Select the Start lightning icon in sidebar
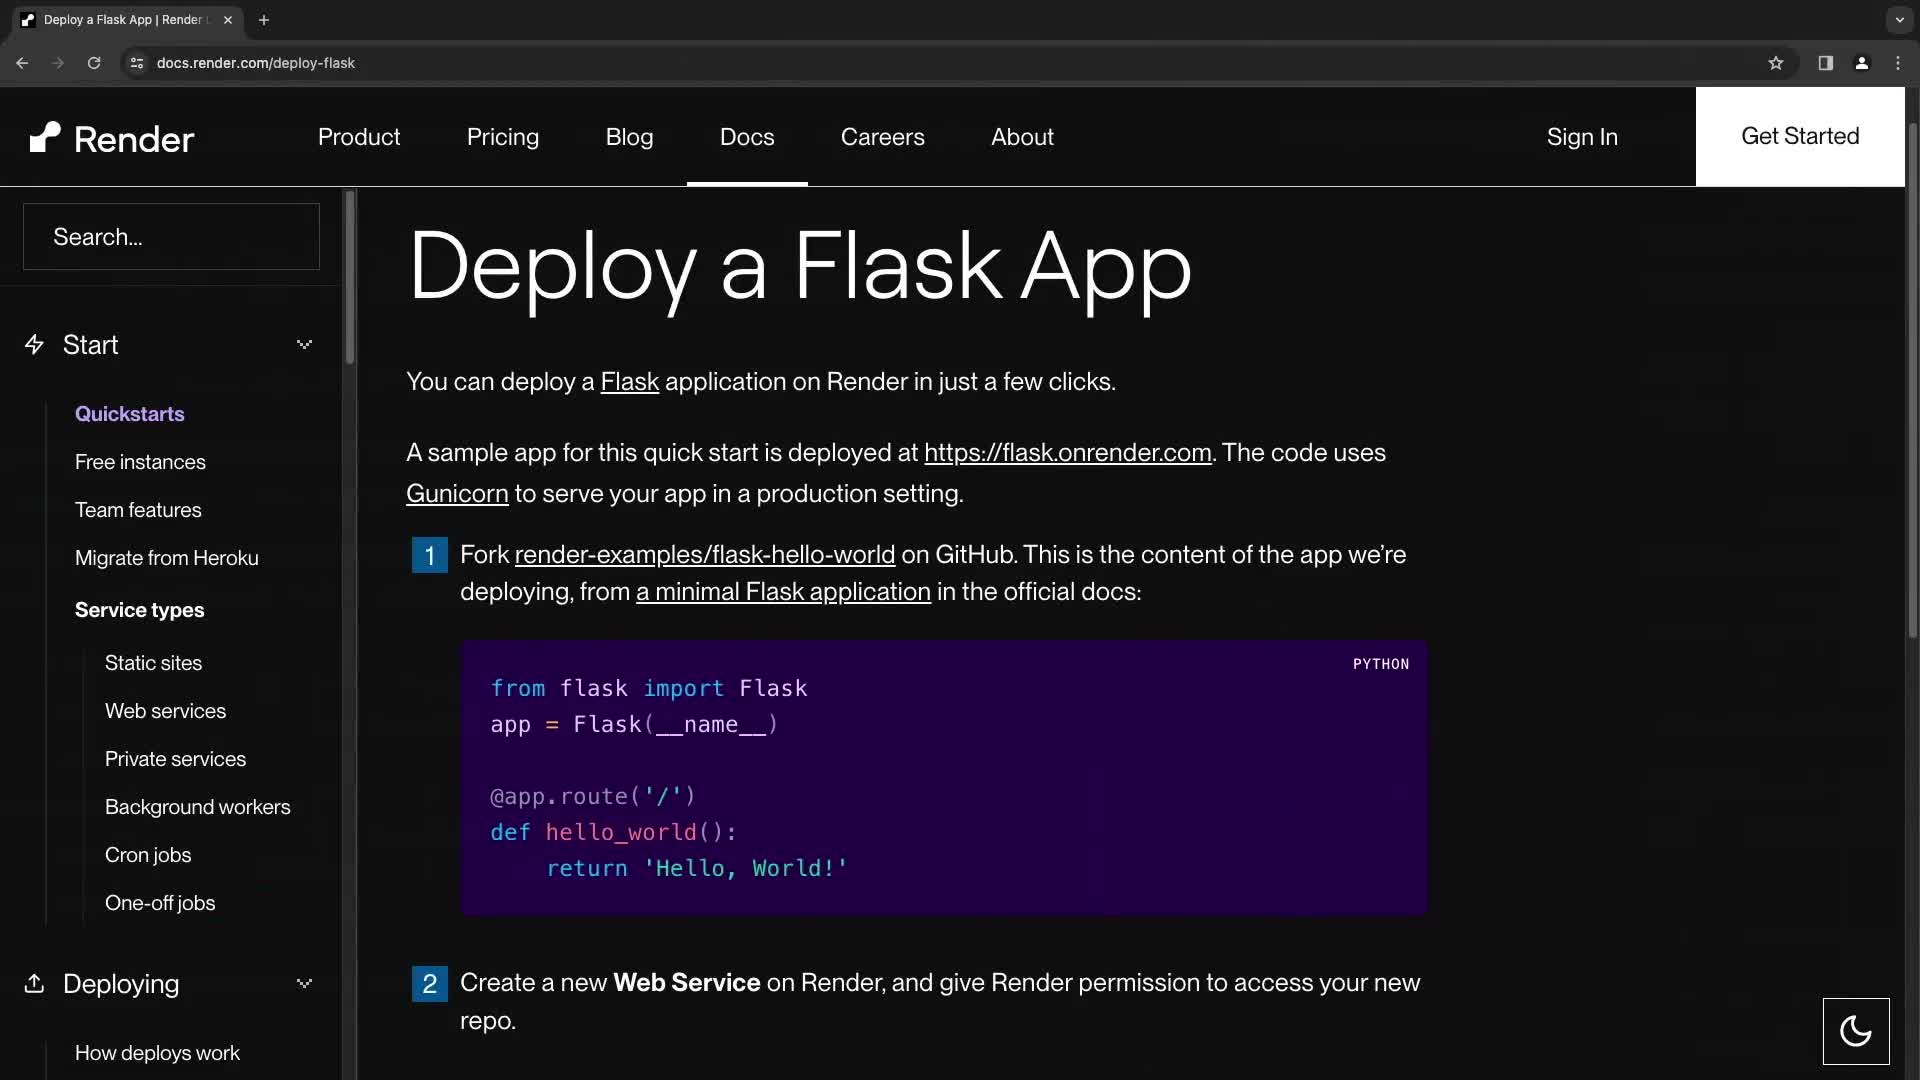The height and width of the screenshot is (1080, 1920). pos(34,344)
